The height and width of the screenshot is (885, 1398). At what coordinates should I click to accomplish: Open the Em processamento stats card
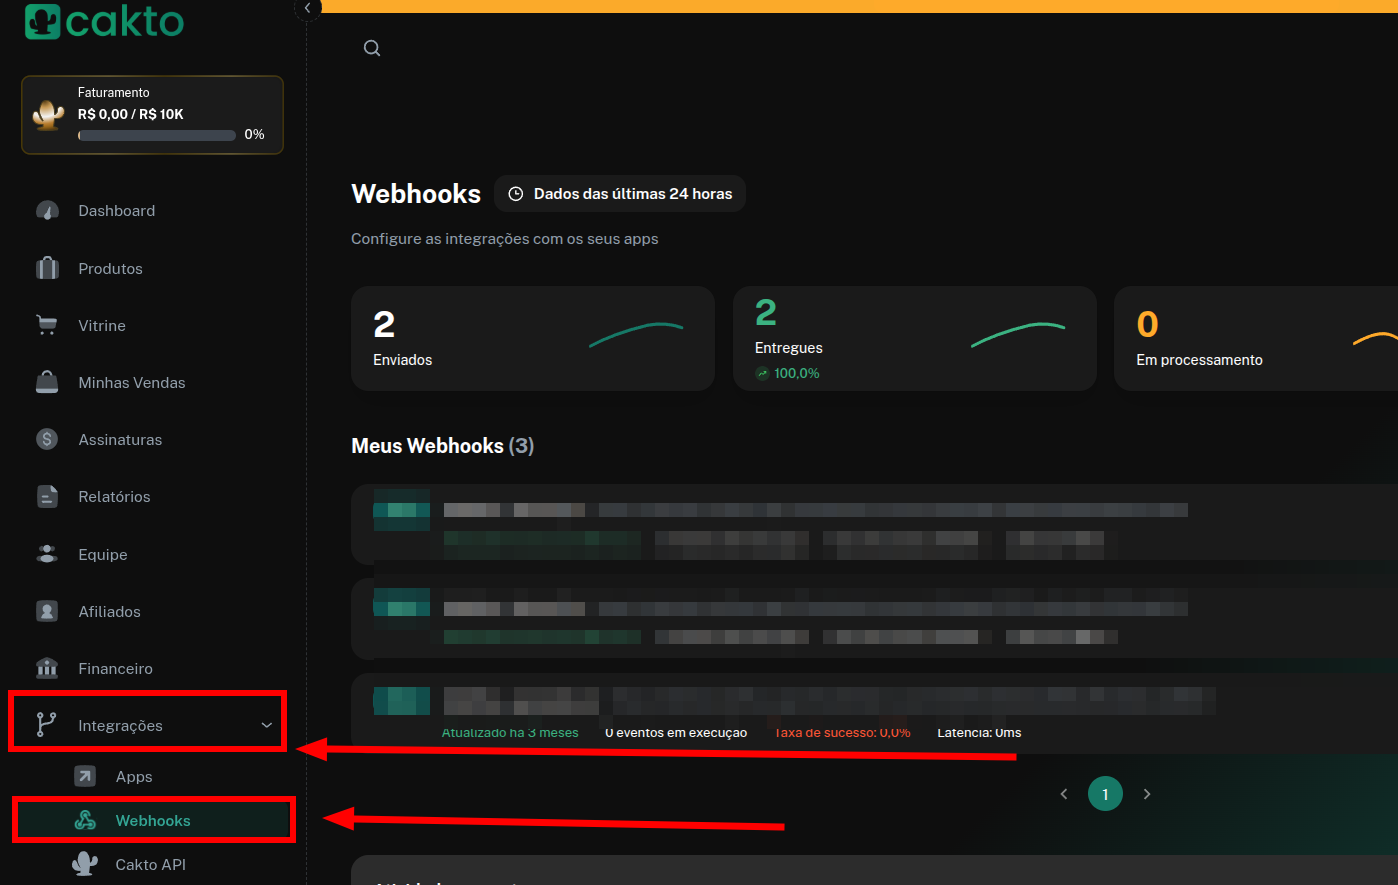[1256, 338]
